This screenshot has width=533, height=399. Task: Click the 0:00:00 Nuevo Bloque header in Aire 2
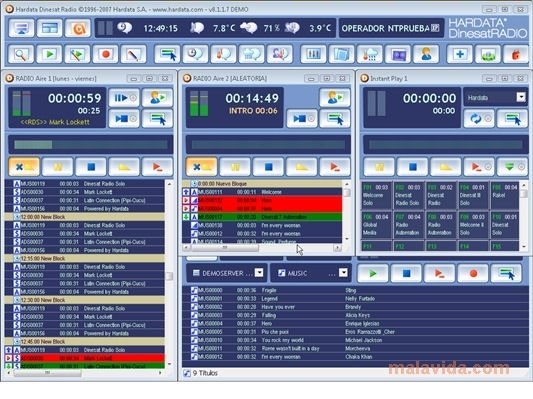point(262,184)
